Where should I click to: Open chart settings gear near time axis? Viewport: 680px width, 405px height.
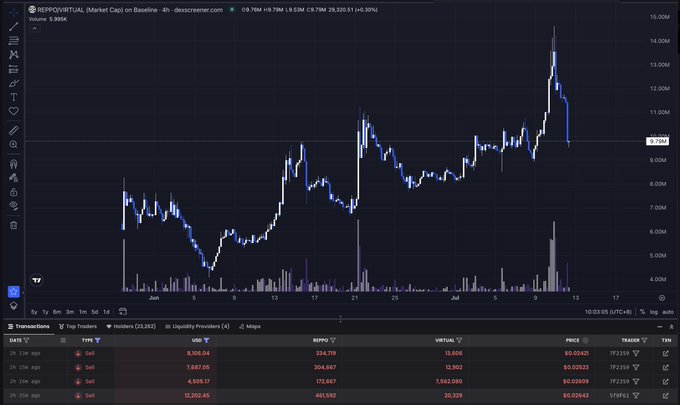tap(662, 298)
